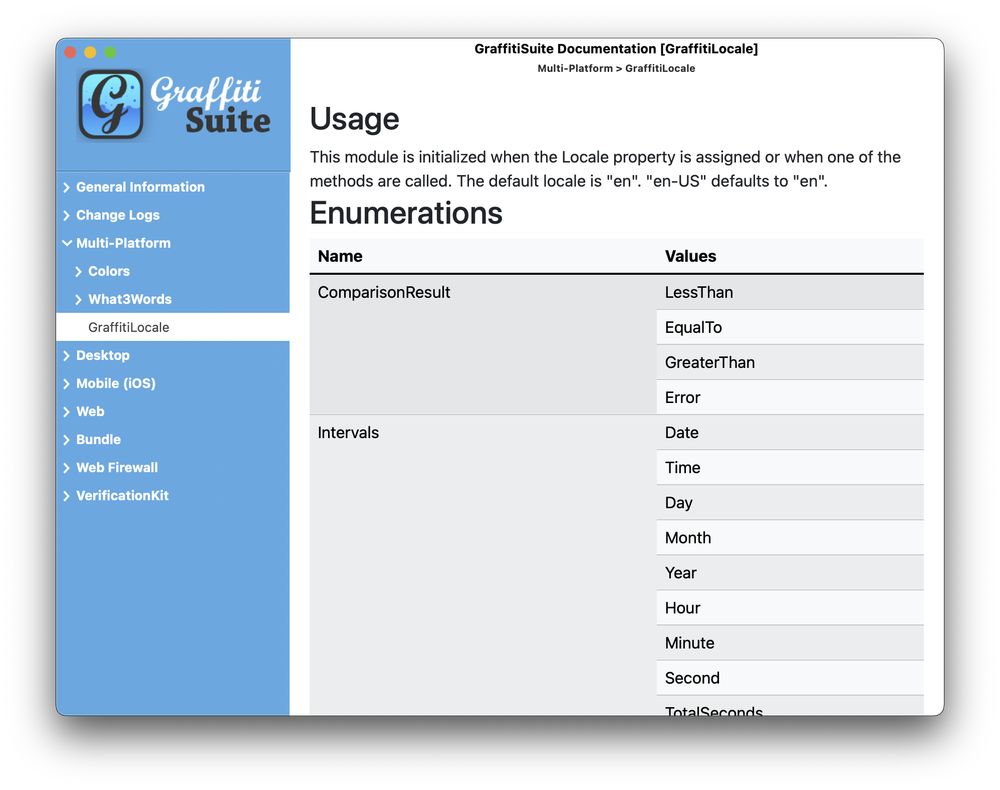This screenshot has width=1000, height=790.
Task: Open the VerificationKit sidebar section
Action: [122, 495]
